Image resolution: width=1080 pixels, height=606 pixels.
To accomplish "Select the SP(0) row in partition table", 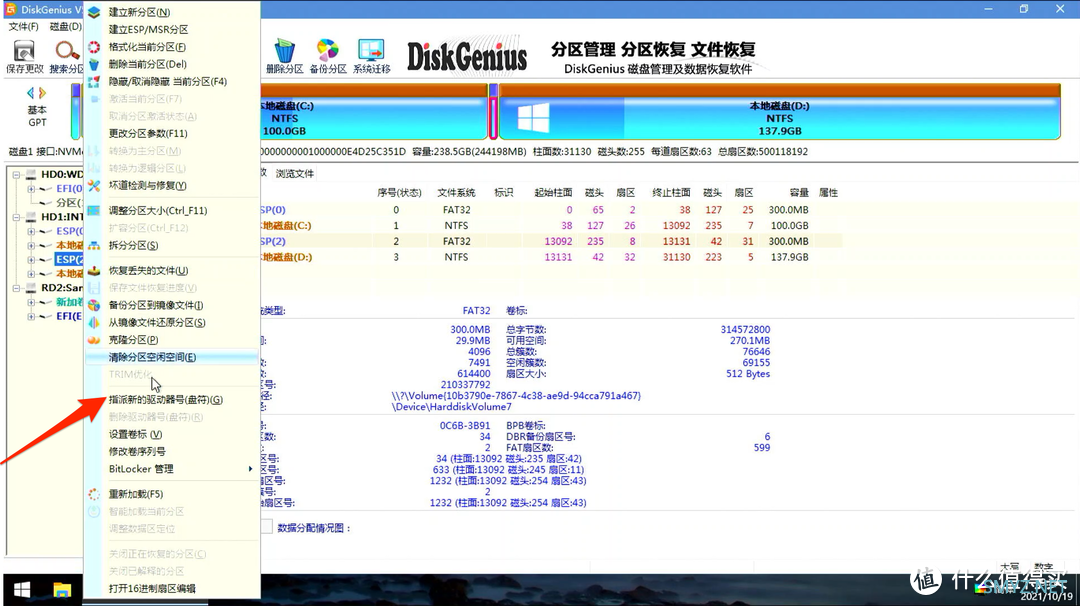I will tap(551, 210).
